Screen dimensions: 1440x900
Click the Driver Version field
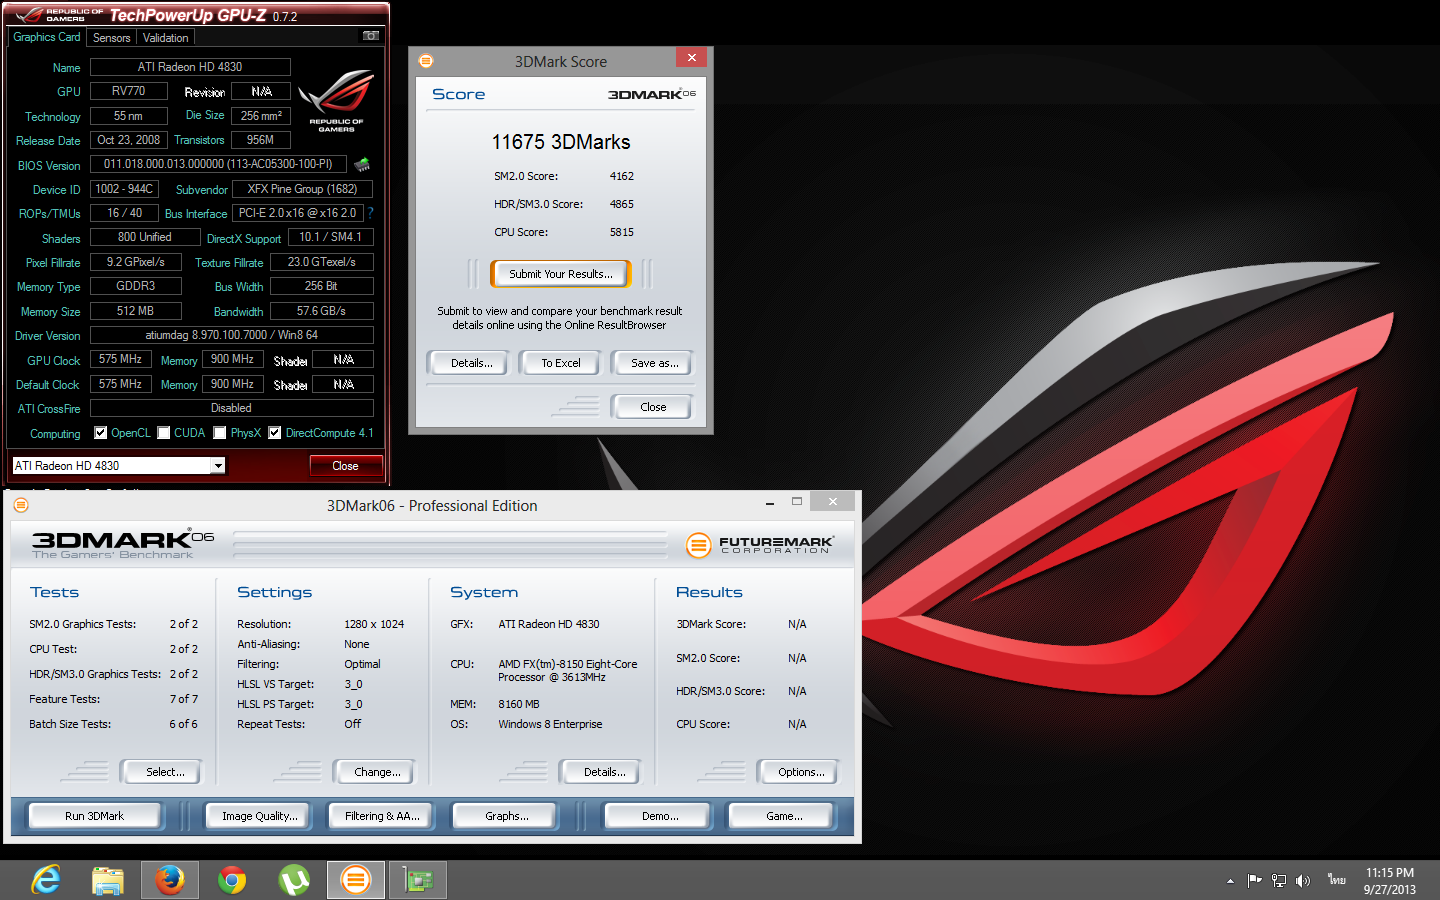pos(232,335)
